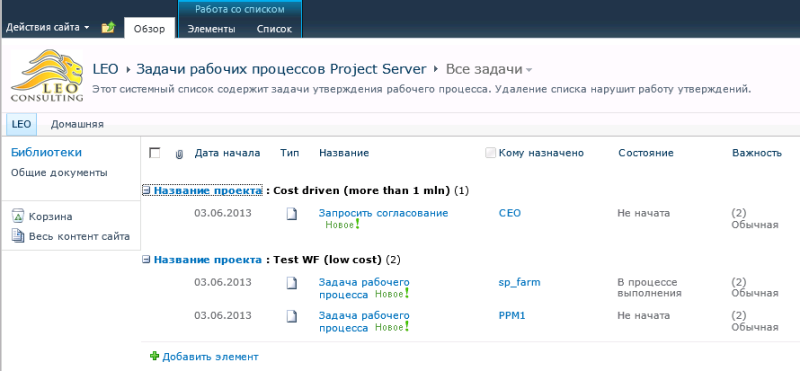Screen dimensions: 800x371
Task: Open the Список ribbon tab
Action: (x=274, y=29)
